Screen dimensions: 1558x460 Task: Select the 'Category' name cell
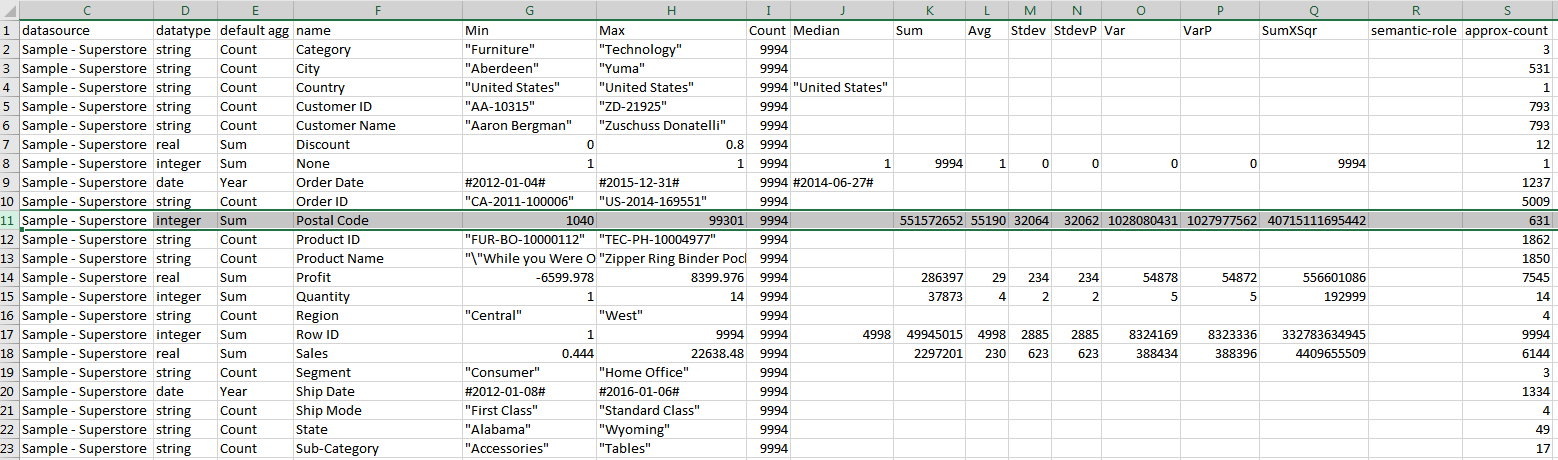pyautogui.click(x=377, y=49)
